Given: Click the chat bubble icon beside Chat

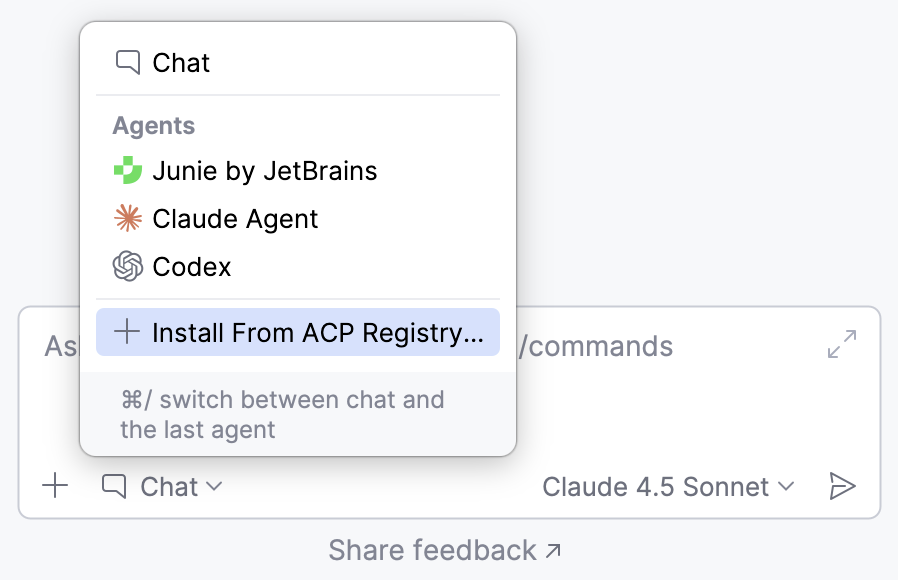Looking at the screenshot, I should click(127, 62).
